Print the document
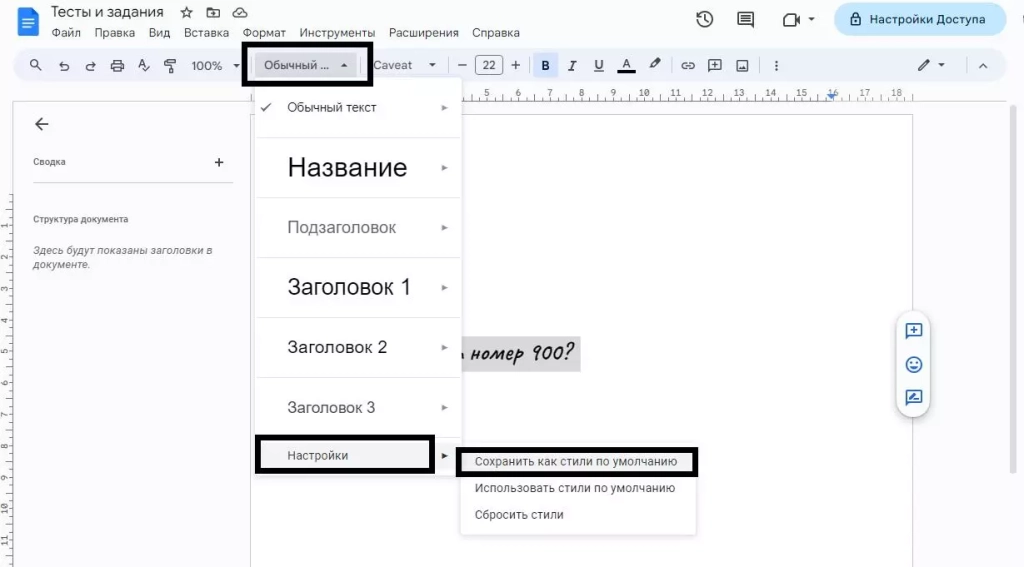 117,65
